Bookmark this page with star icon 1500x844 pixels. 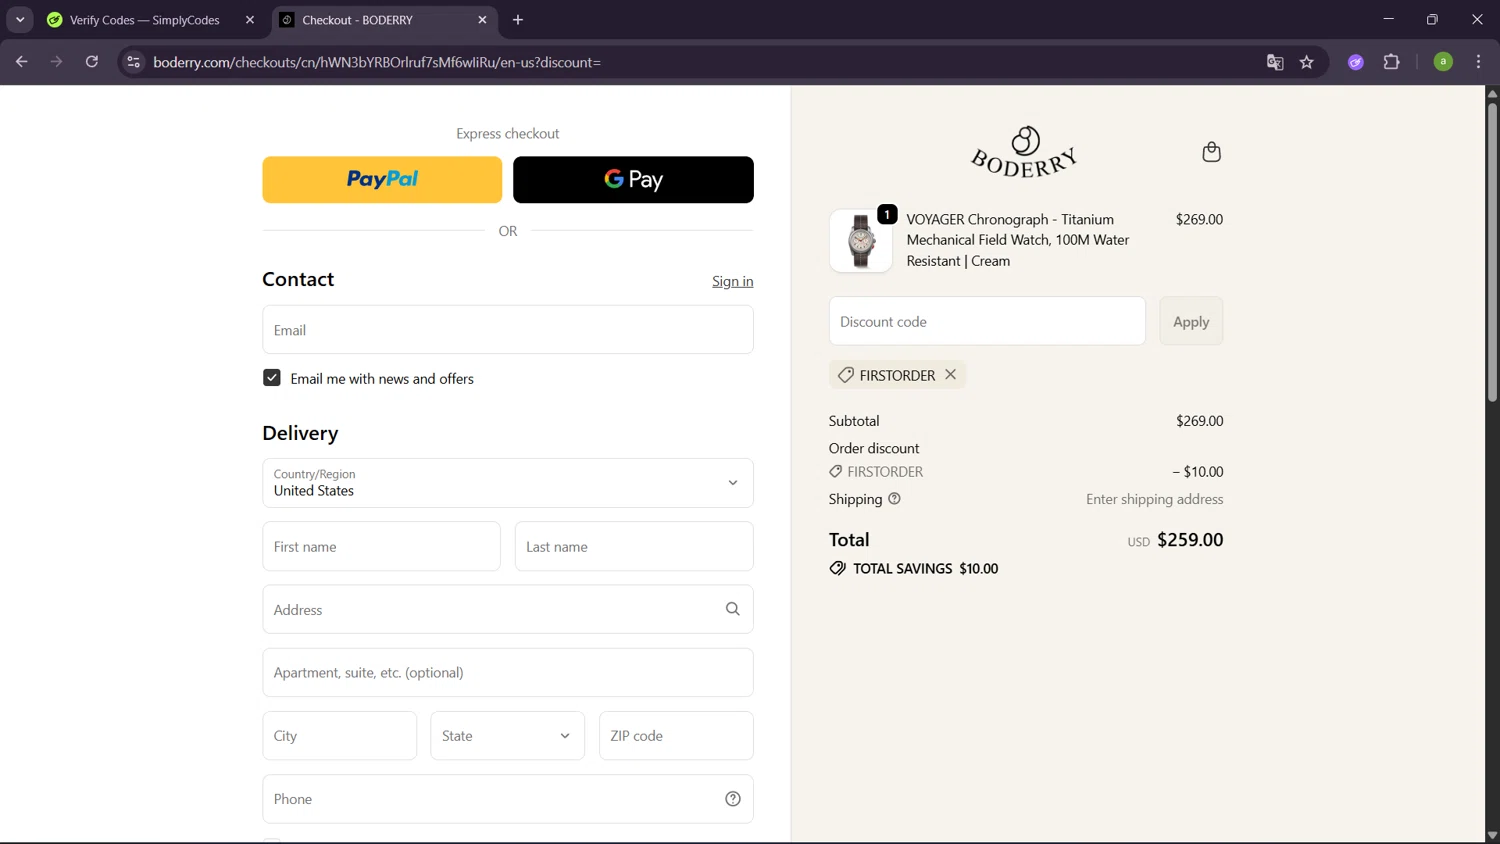(x=1306, y=62)
